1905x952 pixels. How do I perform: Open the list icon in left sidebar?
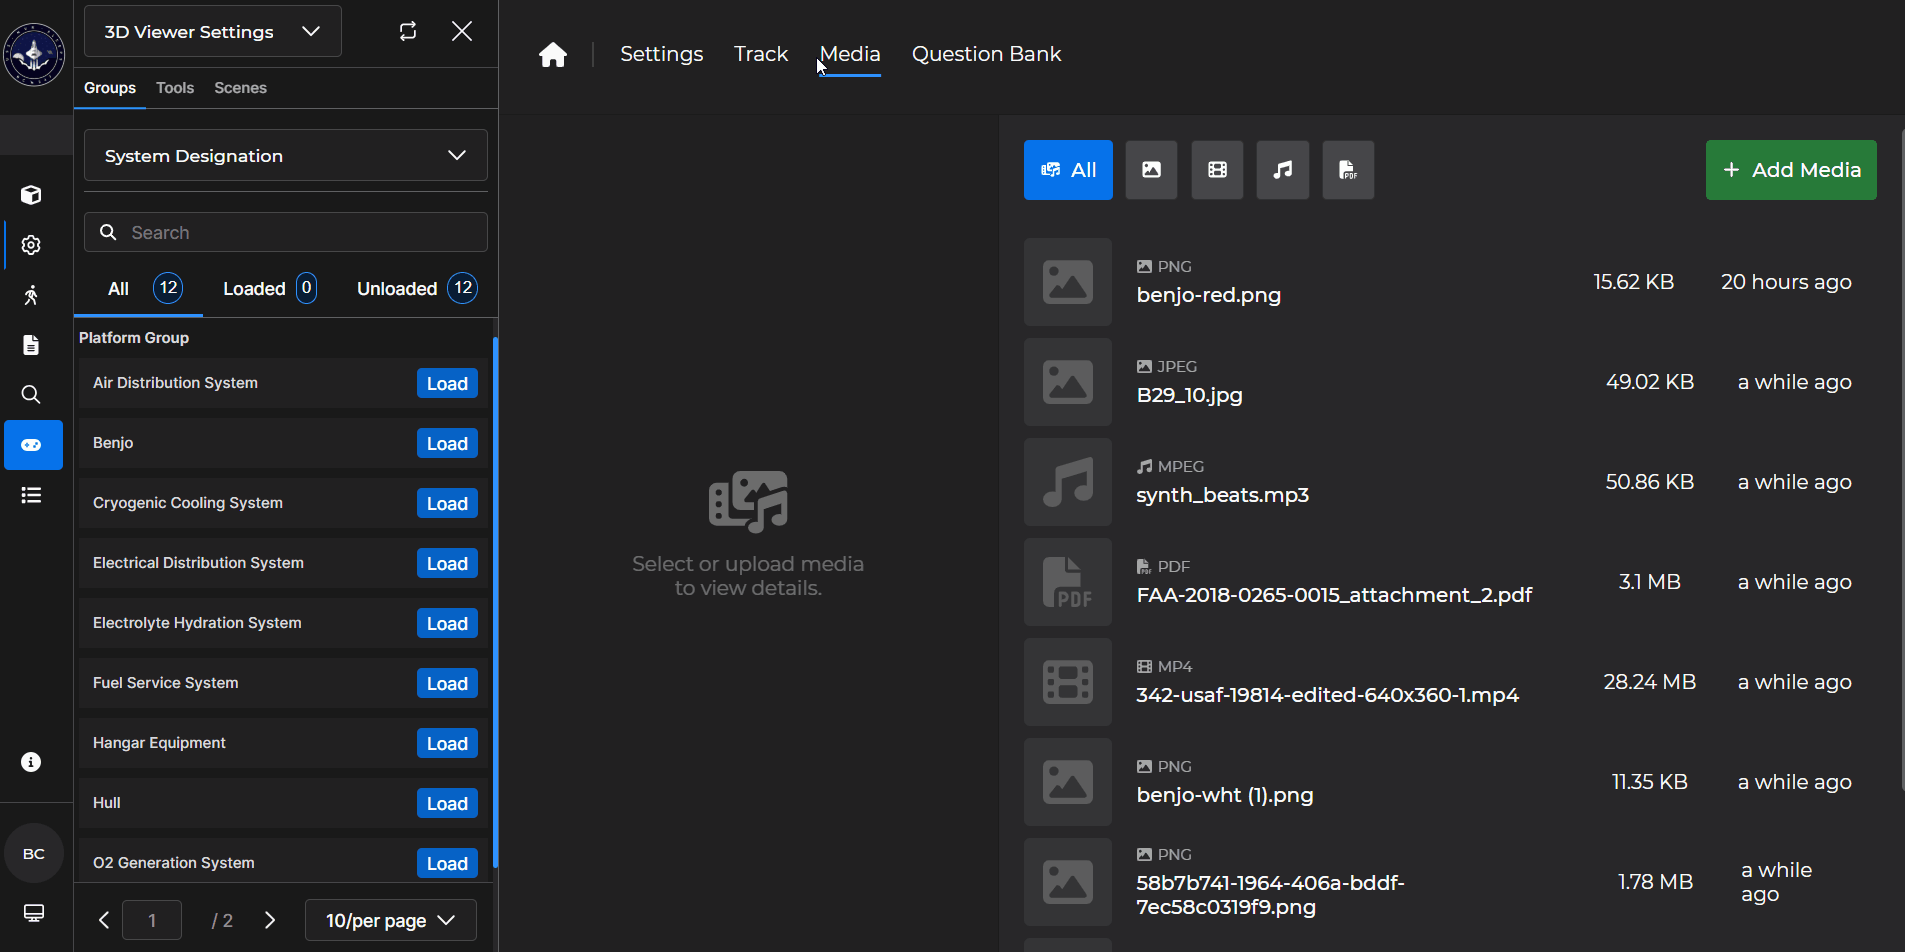pyautogui.click(x=31, y=495)
